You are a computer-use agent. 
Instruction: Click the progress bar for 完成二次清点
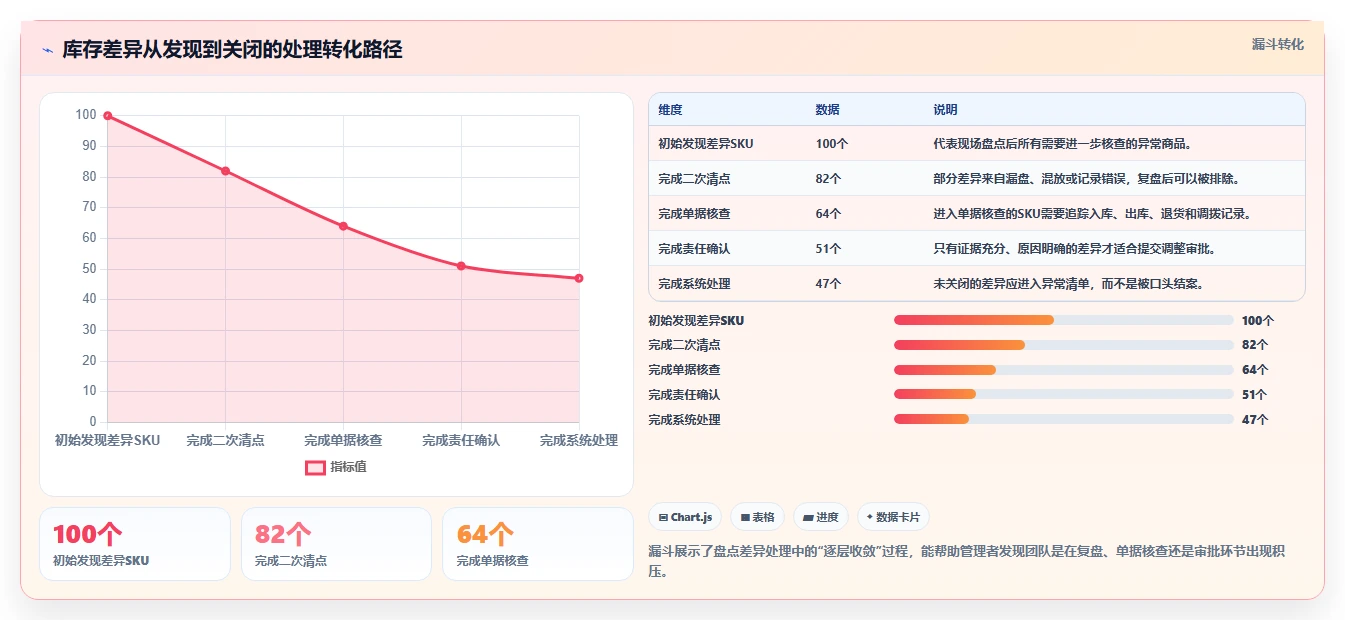[x=1064, y=345]
